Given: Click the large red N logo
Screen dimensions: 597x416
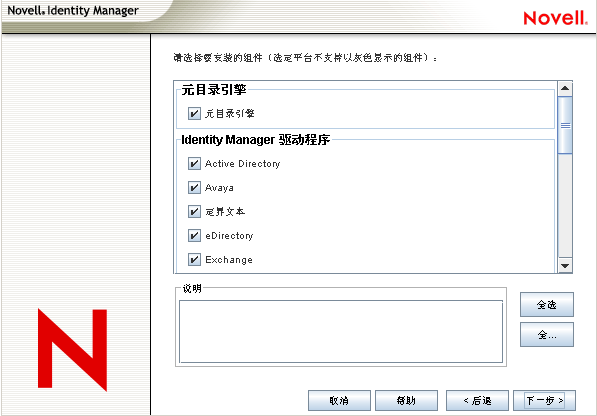Looking at the screenshot, I should (72, 350).
